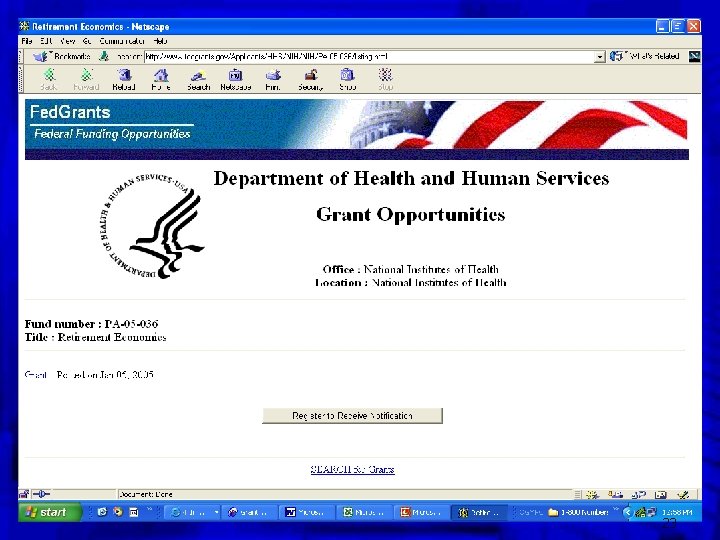Click Fund number PA-05-036 text

pos(91,324)
